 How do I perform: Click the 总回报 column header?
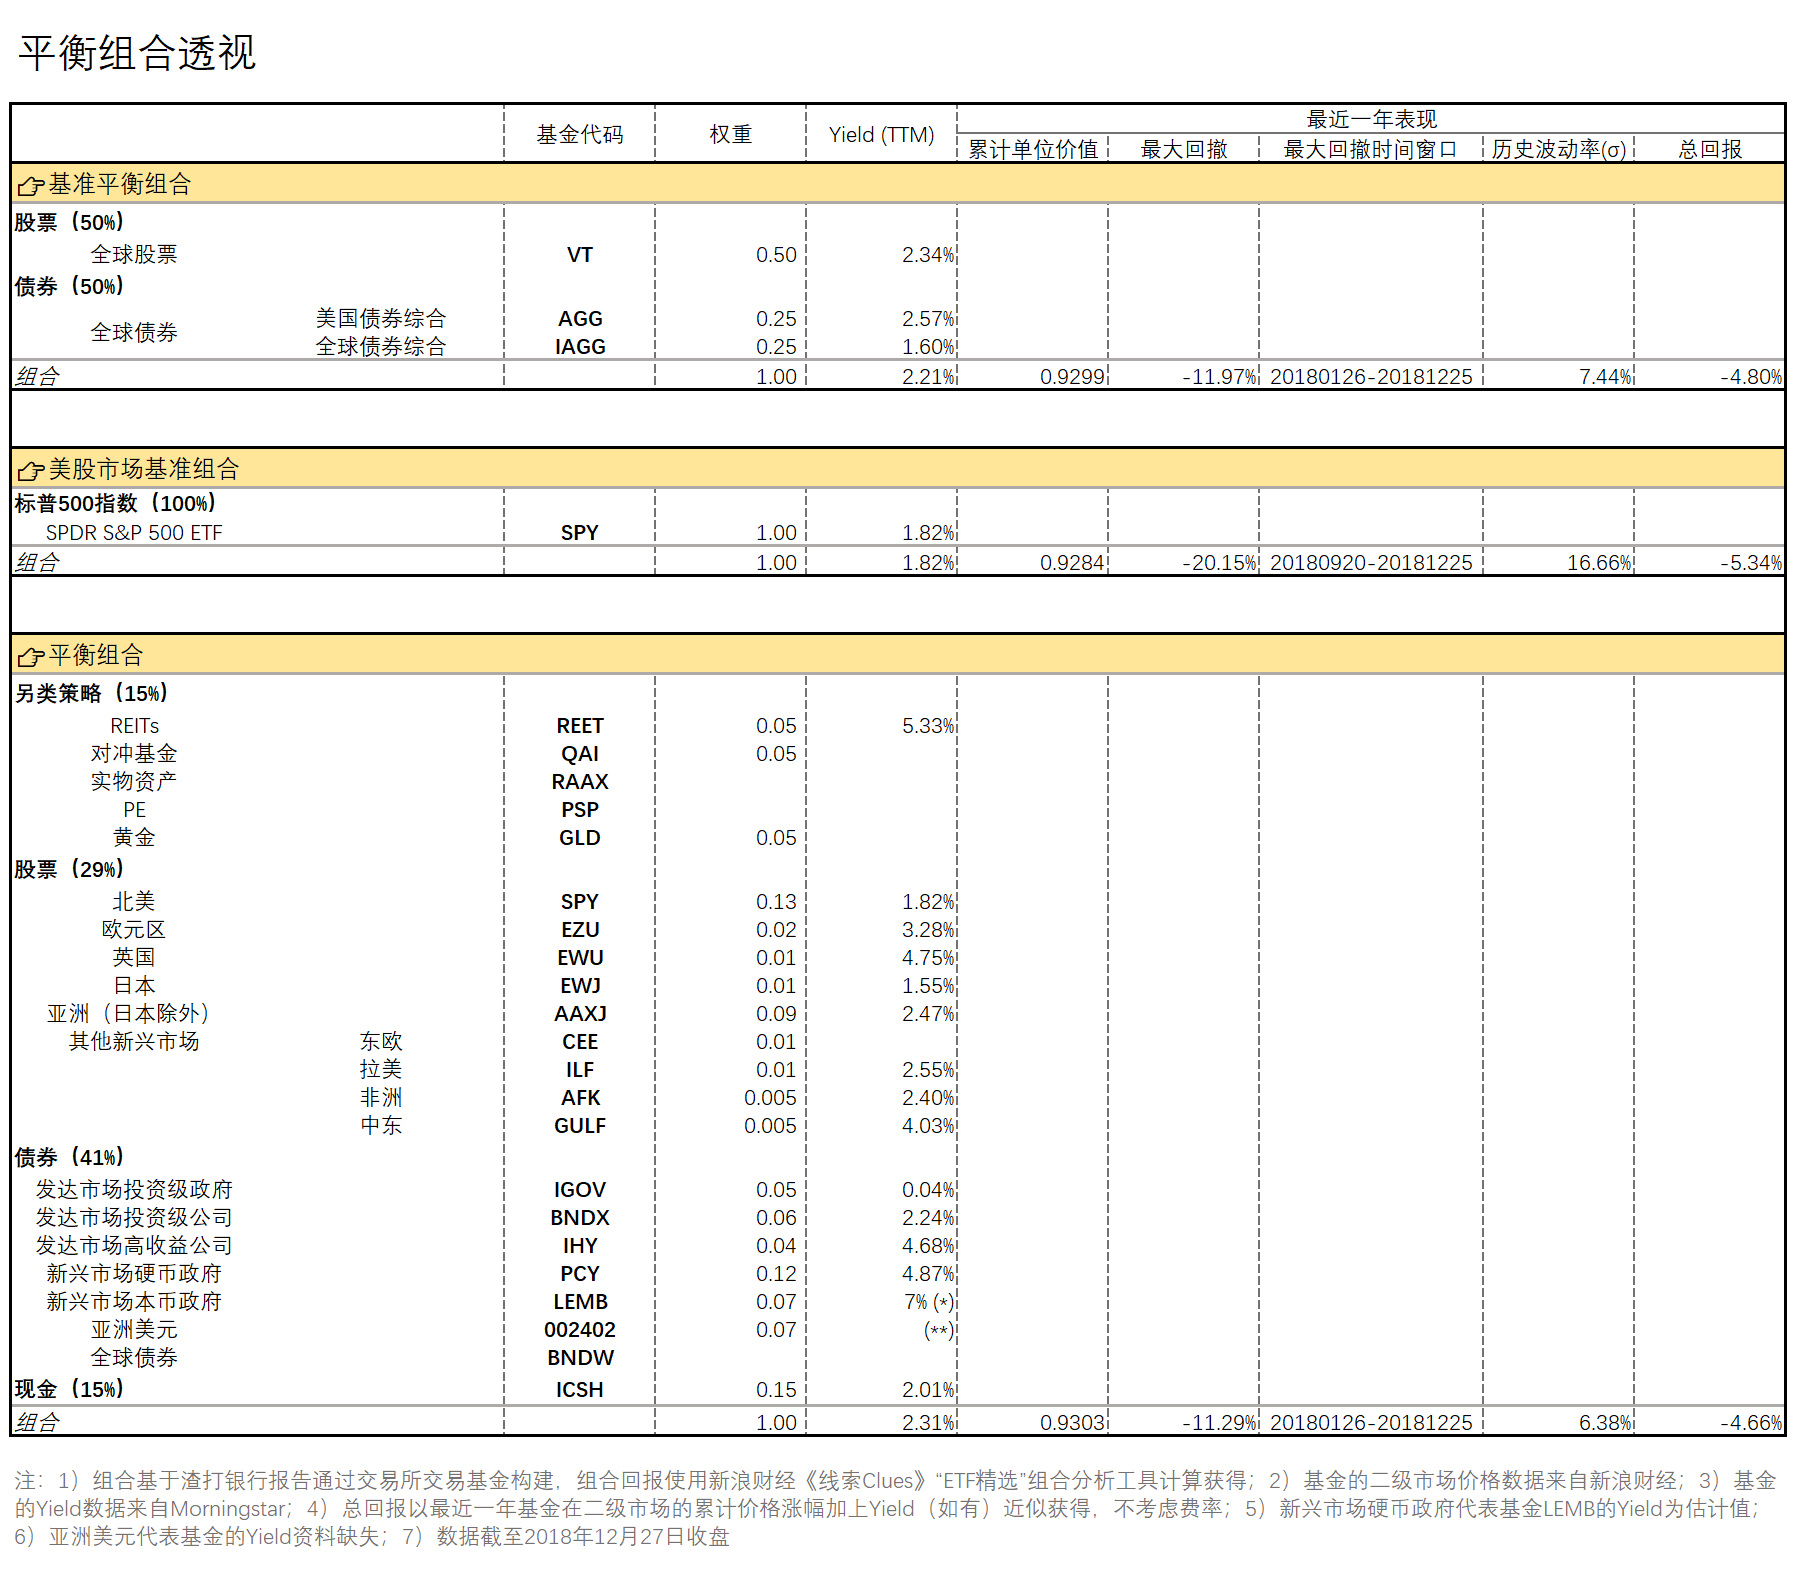tap(1710, 149)
